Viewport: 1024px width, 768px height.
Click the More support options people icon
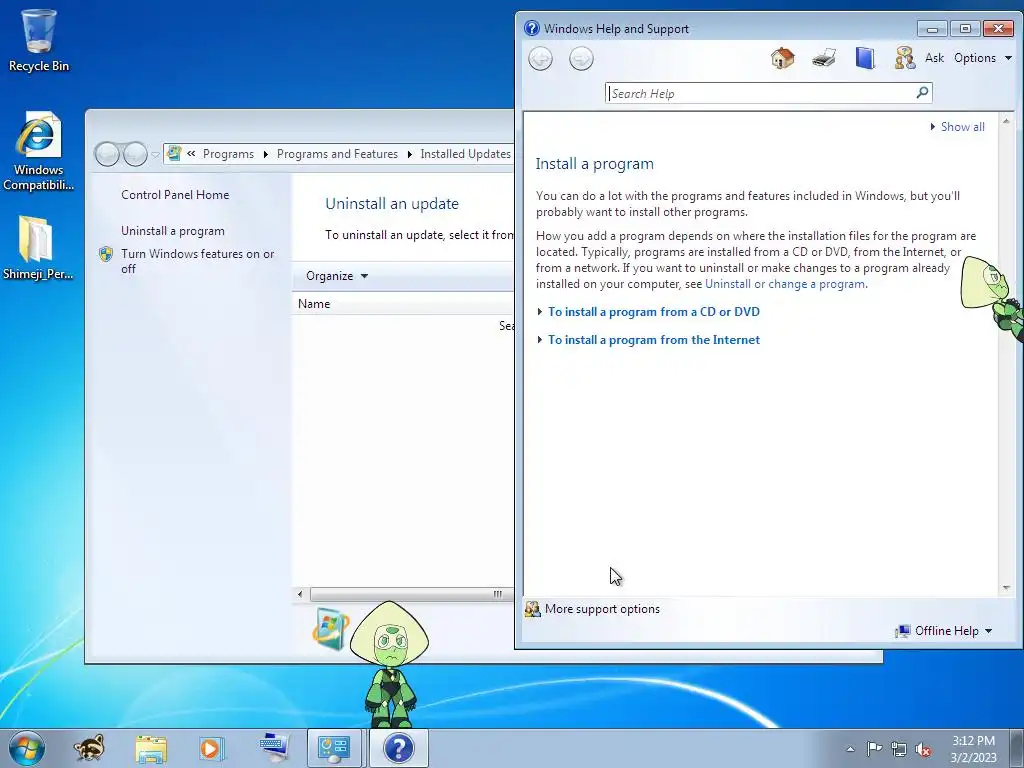533,609
